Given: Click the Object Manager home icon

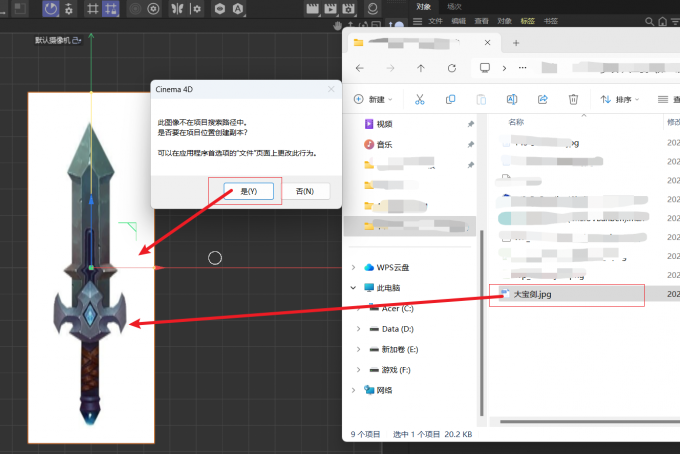Looking at the screenshot, I should (663, 21).
